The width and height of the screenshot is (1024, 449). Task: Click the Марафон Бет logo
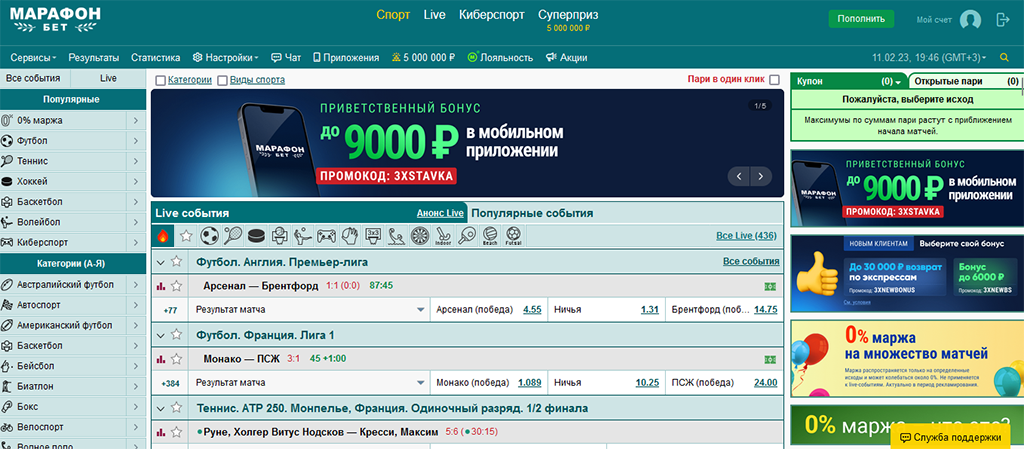coord(55,21)
